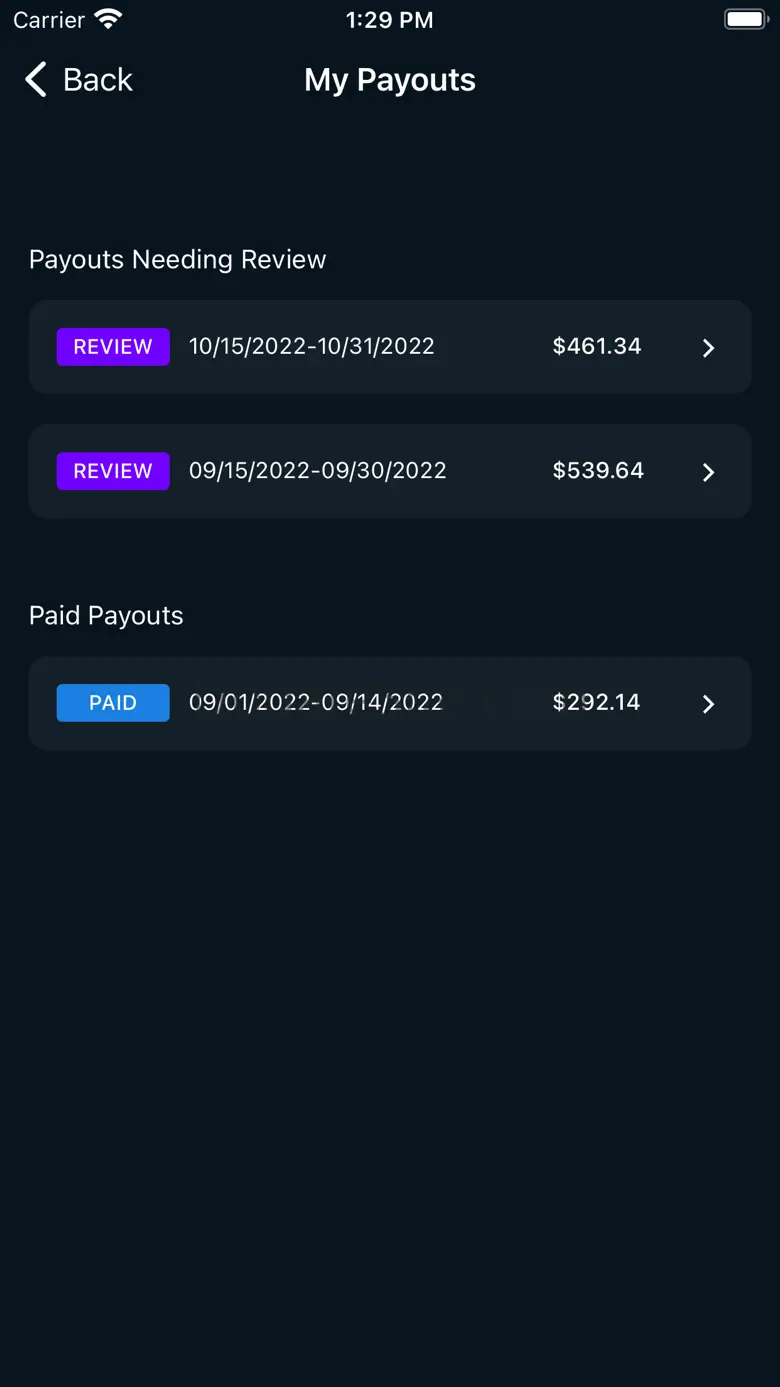Select the 09/15/2022-09/30/2022 date range
780x1387 pixels.
318,470
